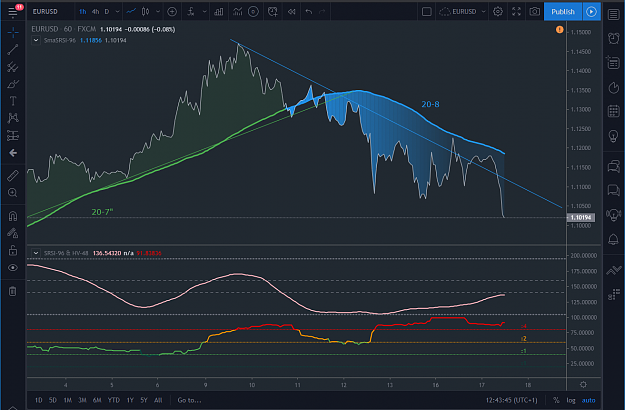The image size is (625, 410).
Task: Click the orange warning indicator on chart
Action: point(560,29)
